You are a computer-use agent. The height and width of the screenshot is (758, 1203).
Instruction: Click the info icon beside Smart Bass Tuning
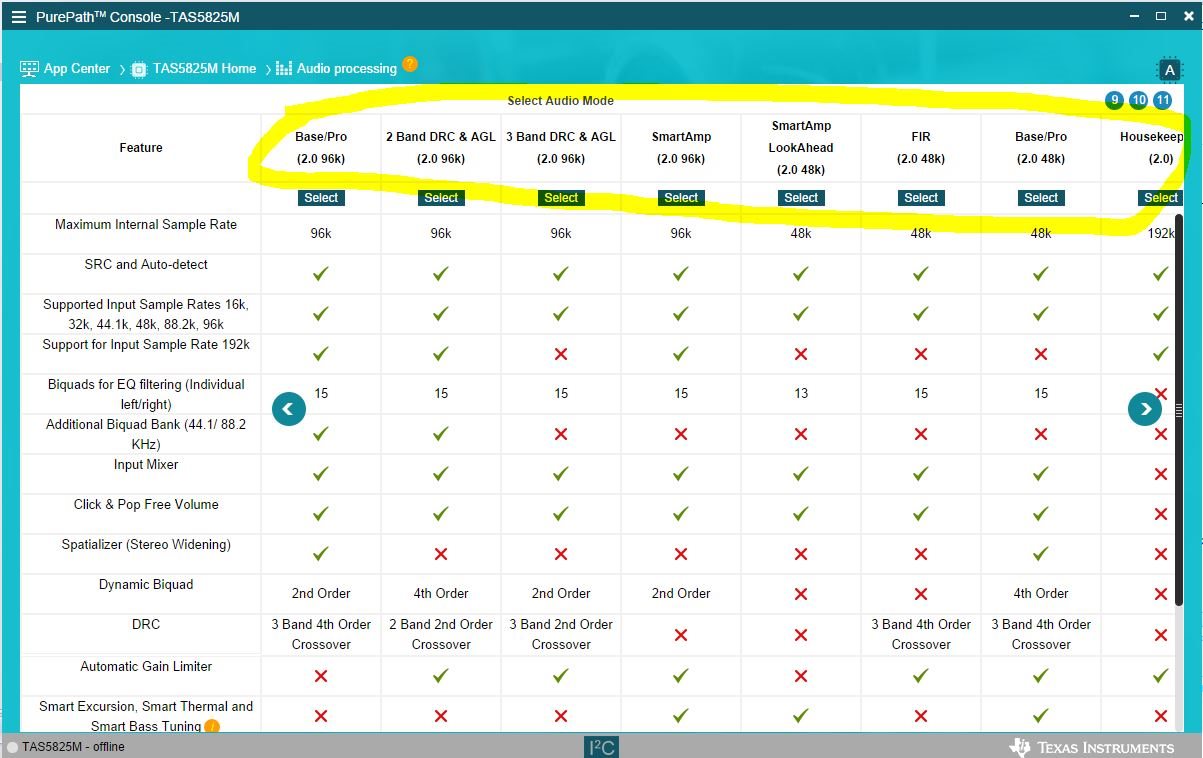(212, 727)
